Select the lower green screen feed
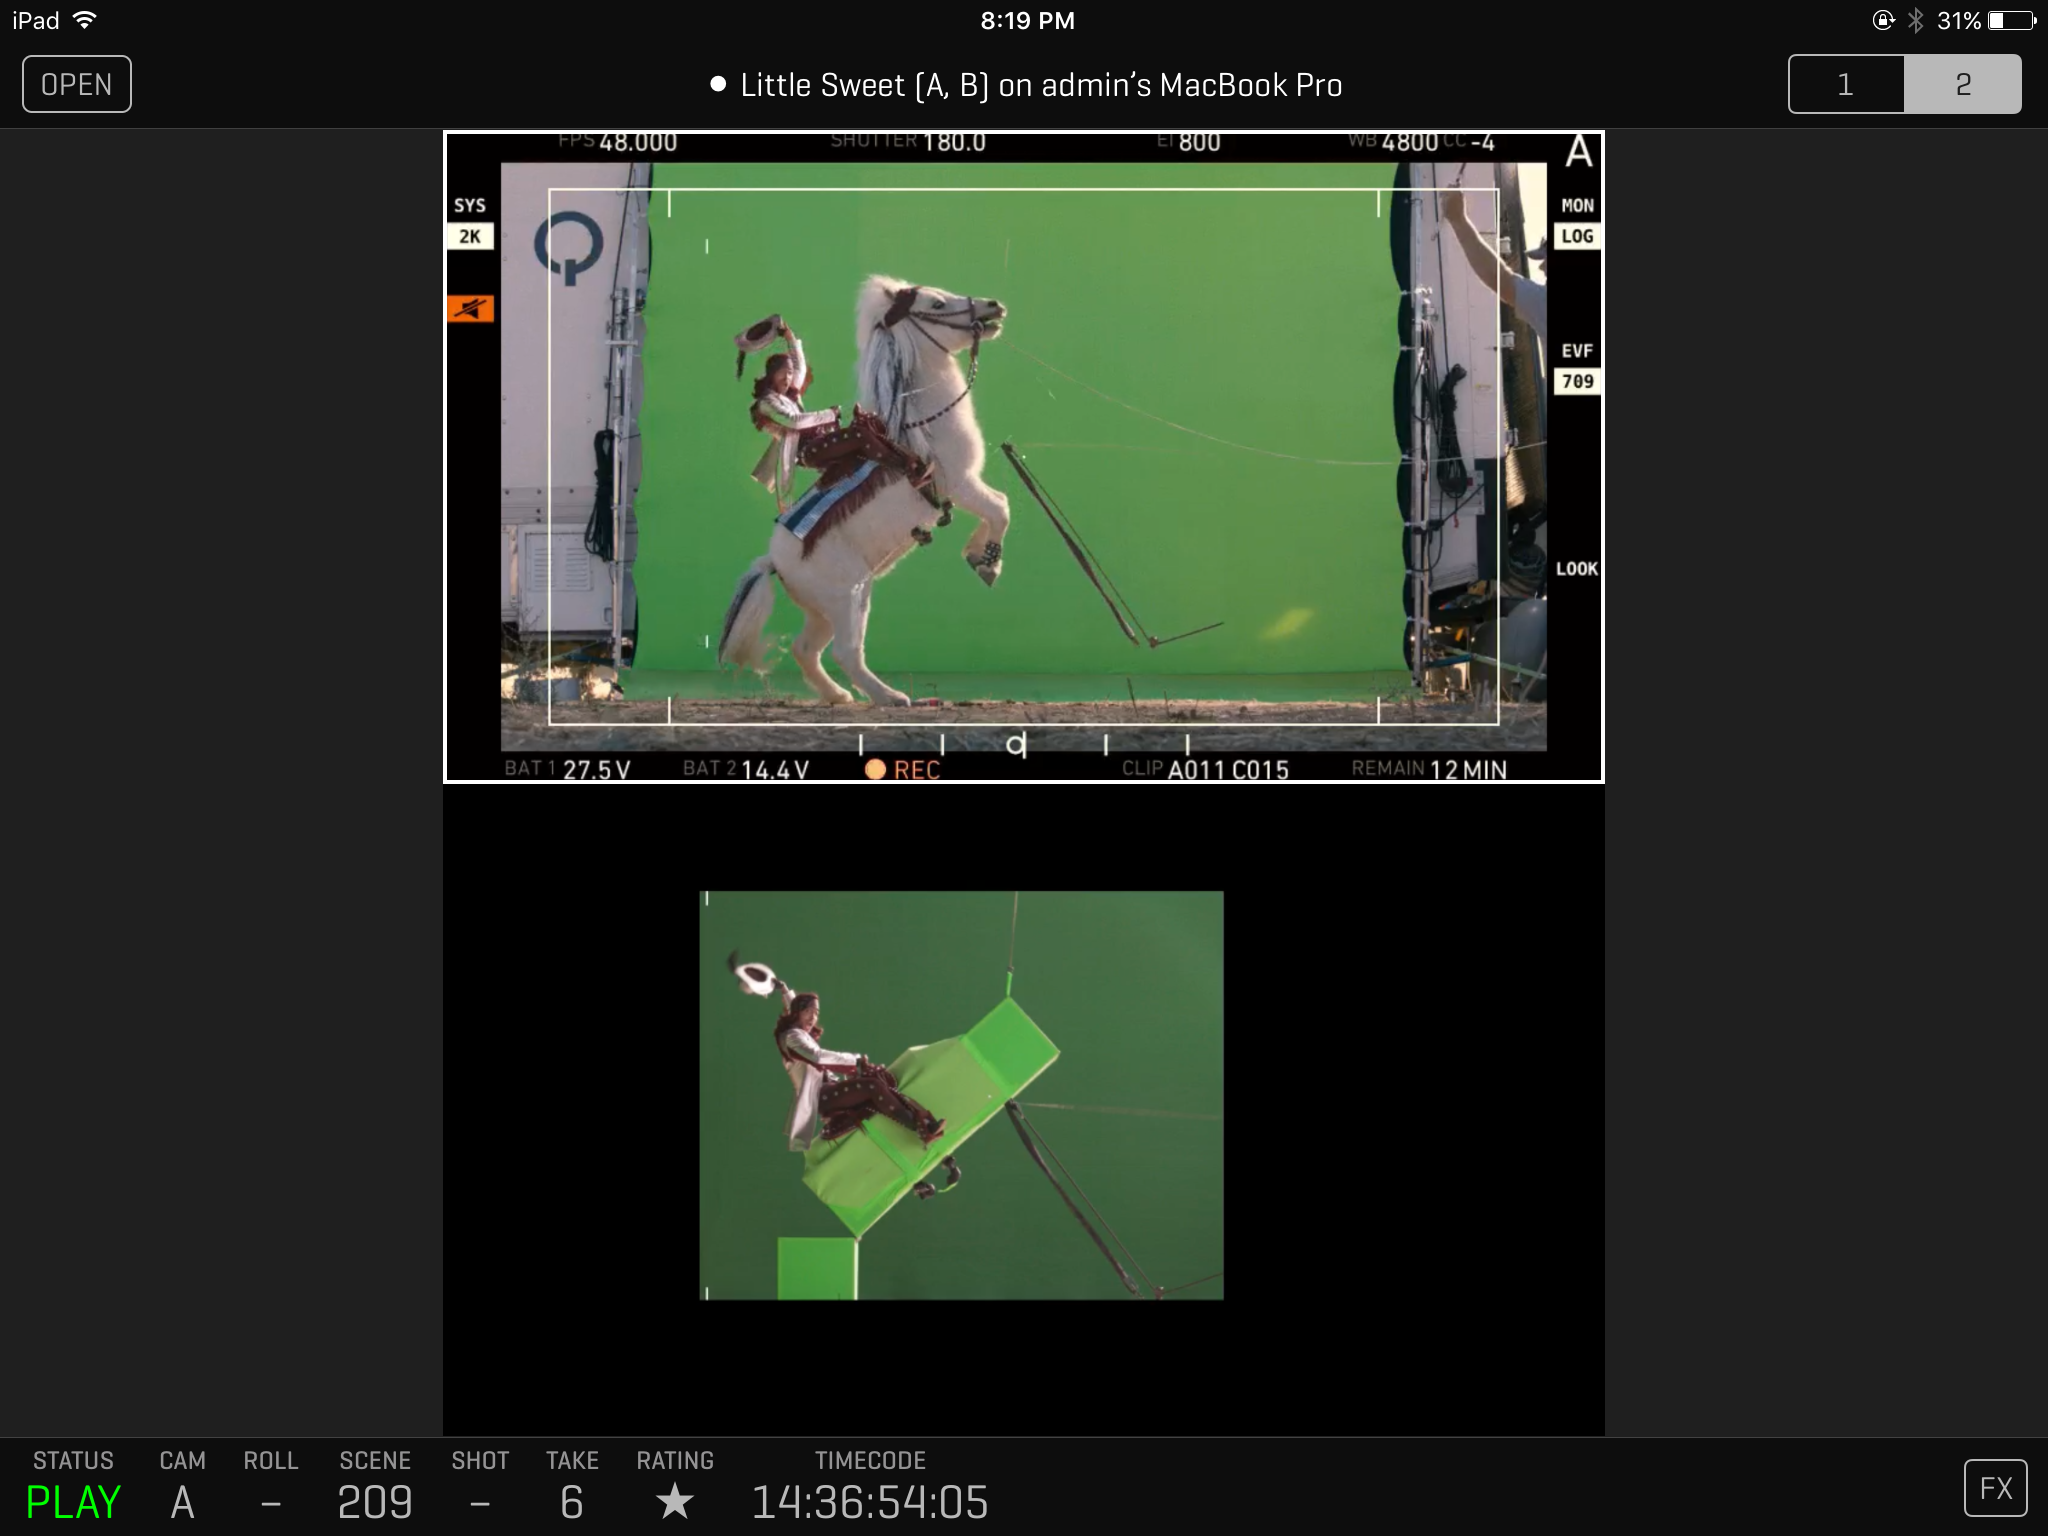2048x1536 pixels. coord(961,1095)
